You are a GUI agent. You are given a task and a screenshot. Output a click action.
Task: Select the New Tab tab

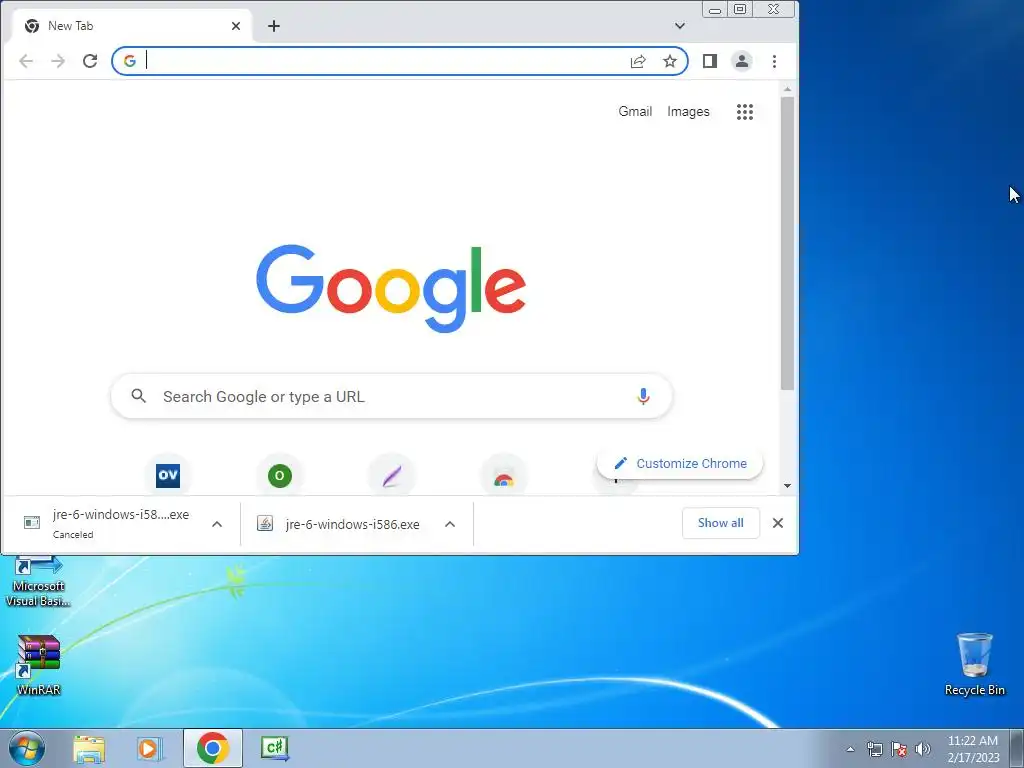click(133, 26)
